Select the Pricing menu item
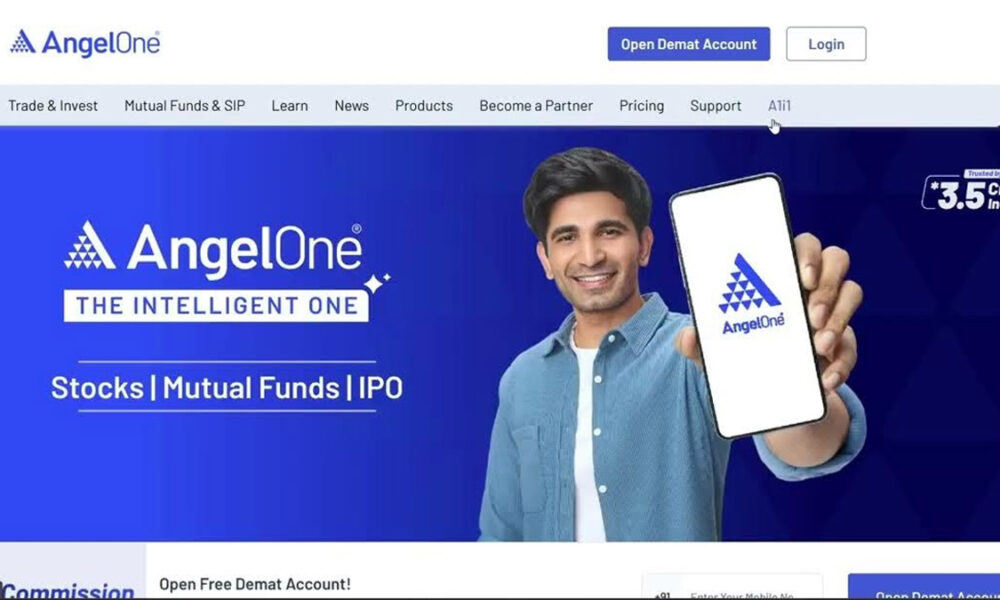The height and width of the screenshot is (600, 1000). tap(642, 106)
